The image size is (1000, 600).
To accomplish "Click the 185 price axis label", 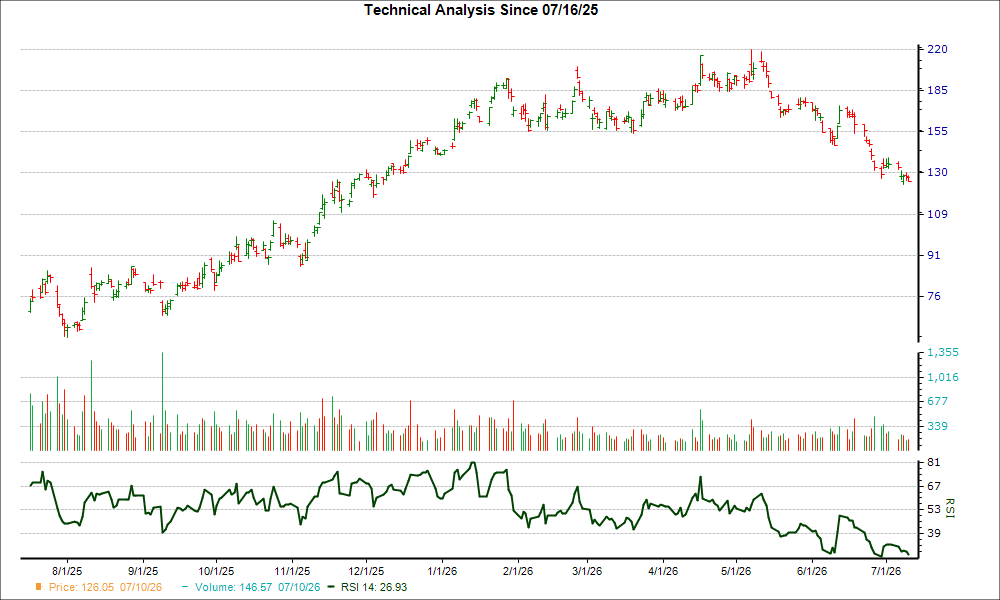I will coord(937,90).
